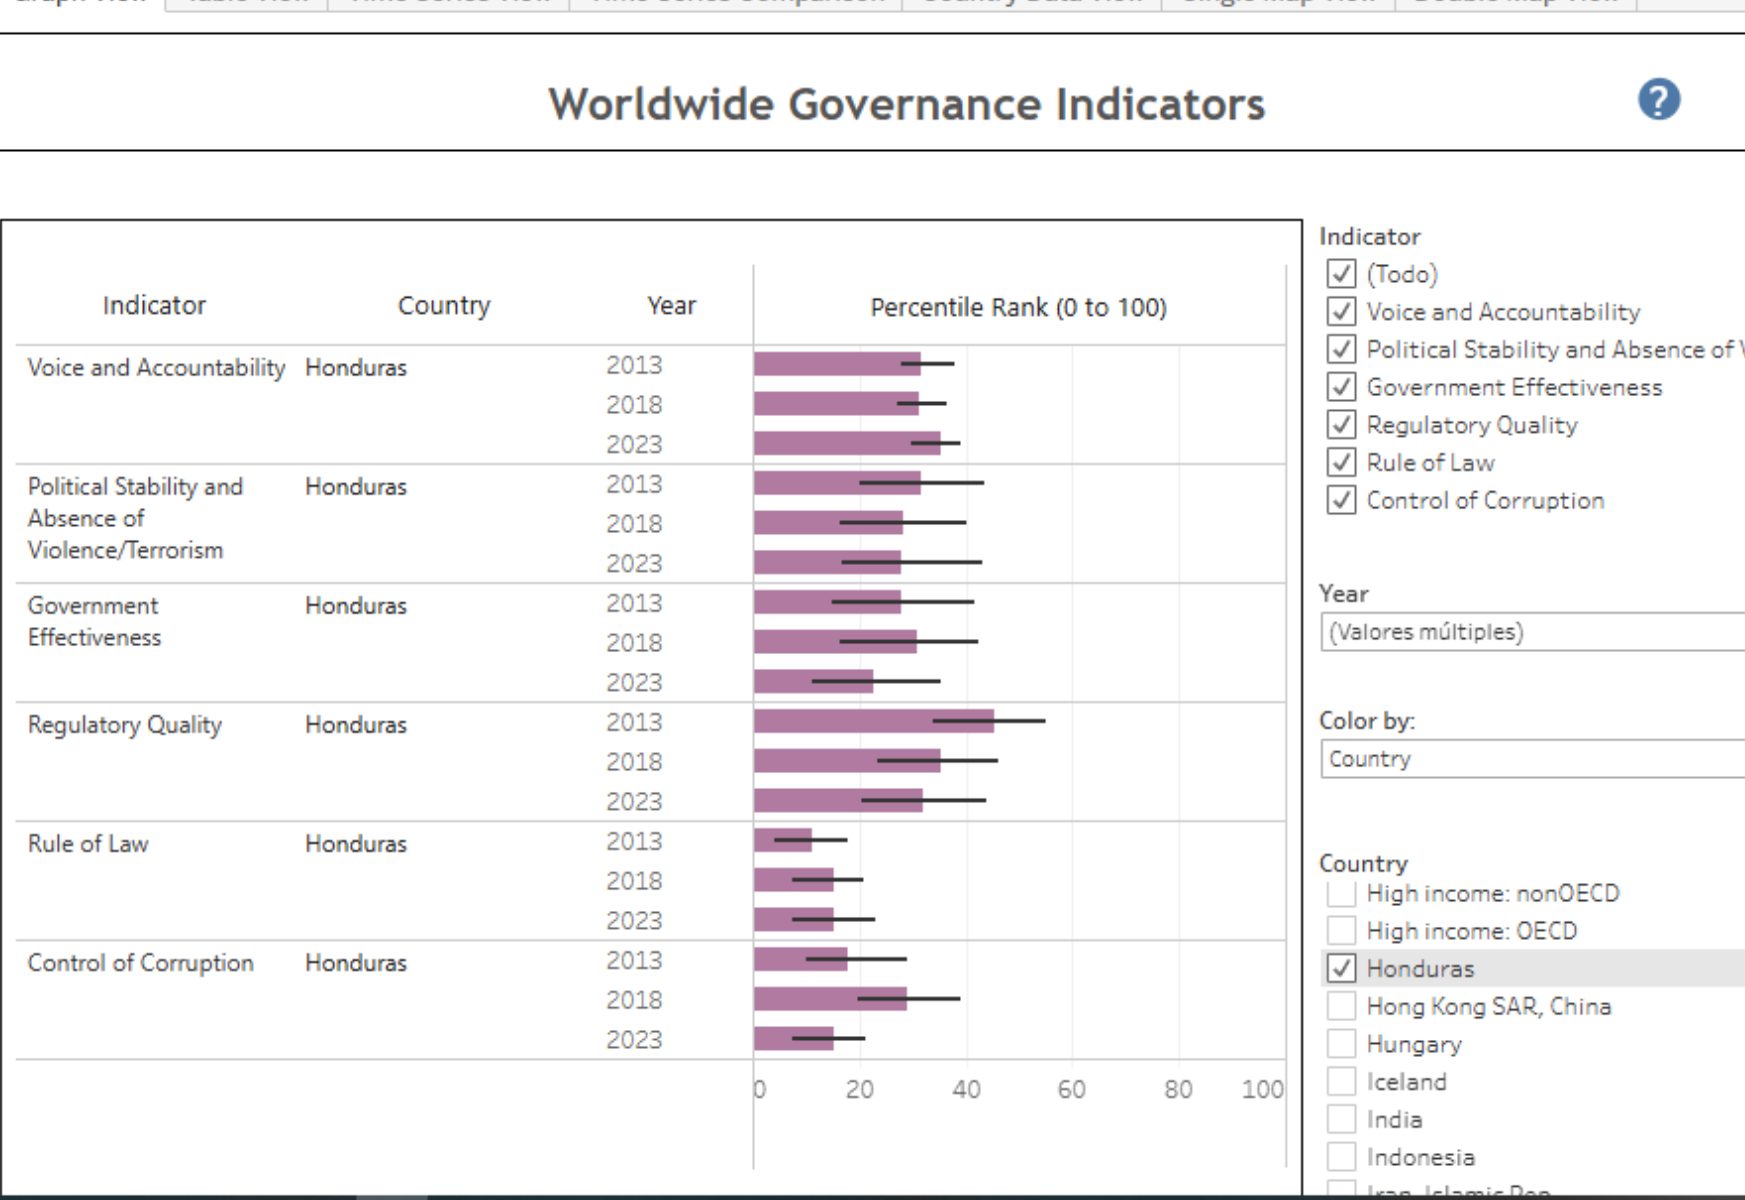
Task: Check High income: nonOECD country checkbox
Action: tap(1341, 893)
